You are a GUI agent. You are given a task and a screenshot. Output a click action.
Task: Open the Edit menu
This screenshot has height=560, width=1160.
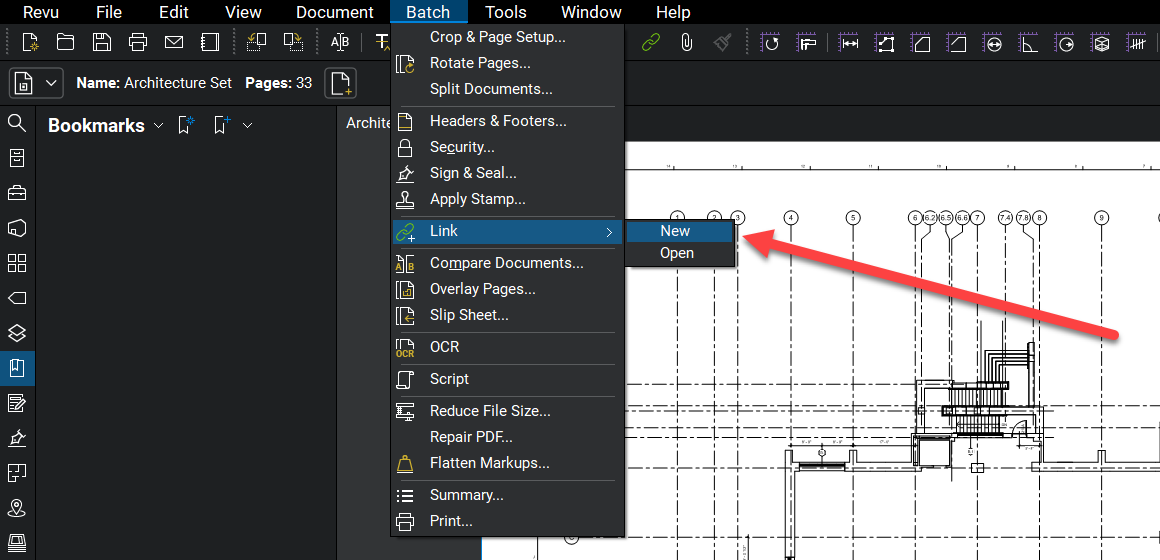[174, 12]
